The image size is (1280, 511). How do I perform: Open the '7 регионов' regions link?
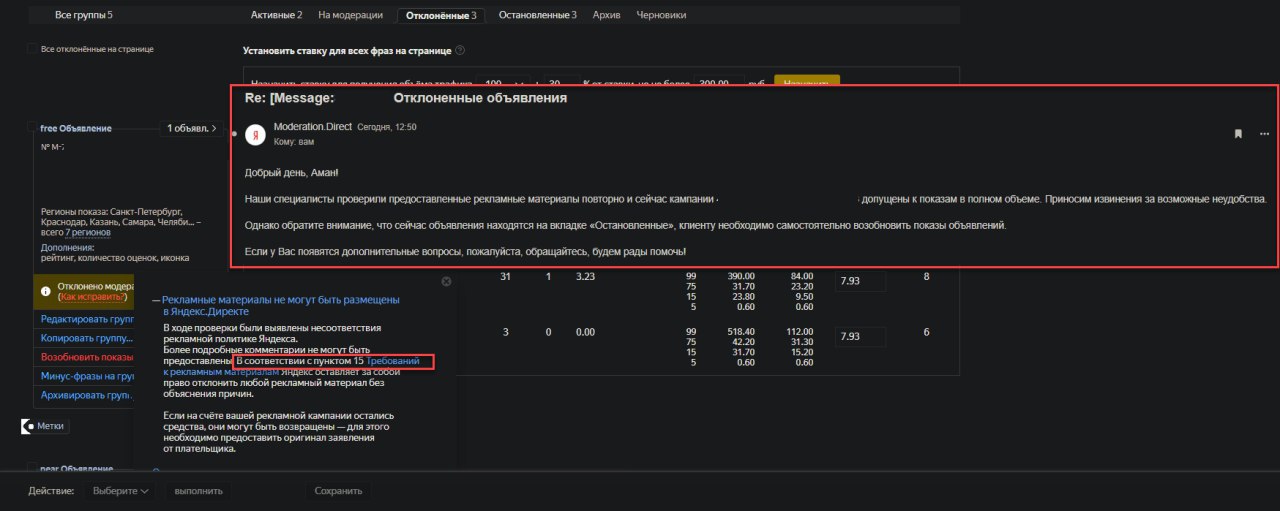(88, 232)
